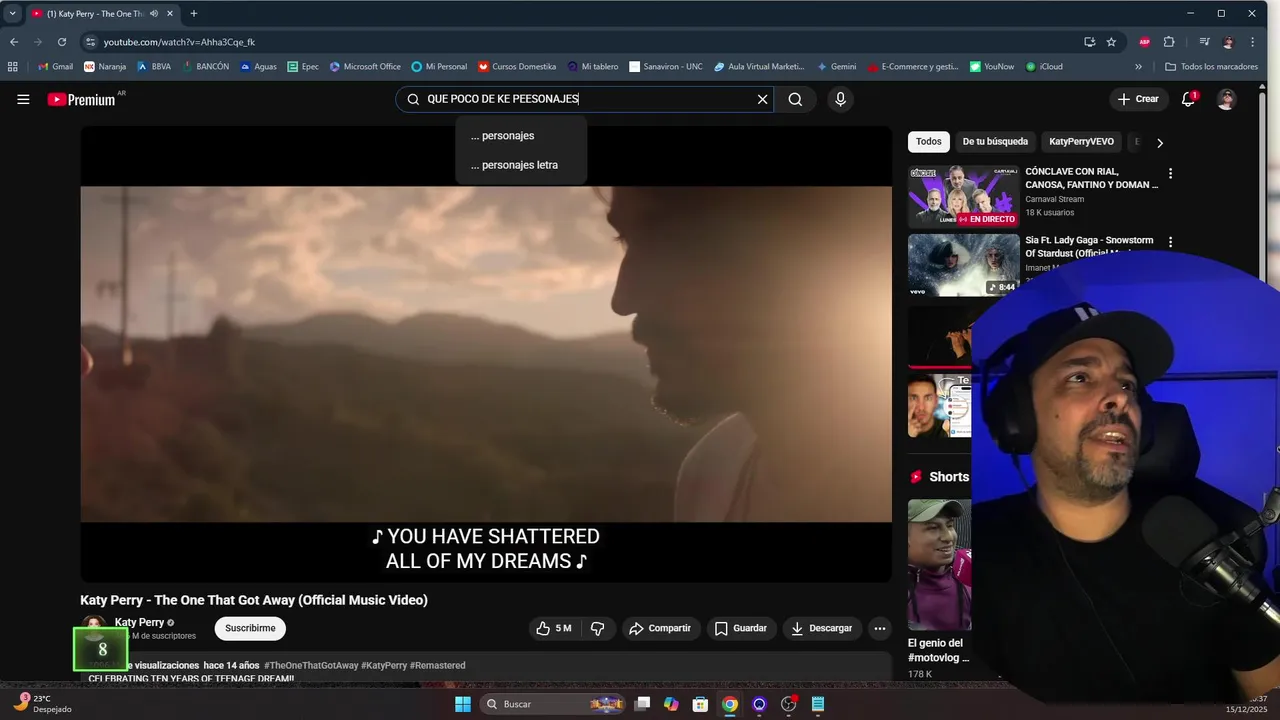Open the Windows Start menu
The height and width of the screenshot is (720, 1280).
[462, 704]
